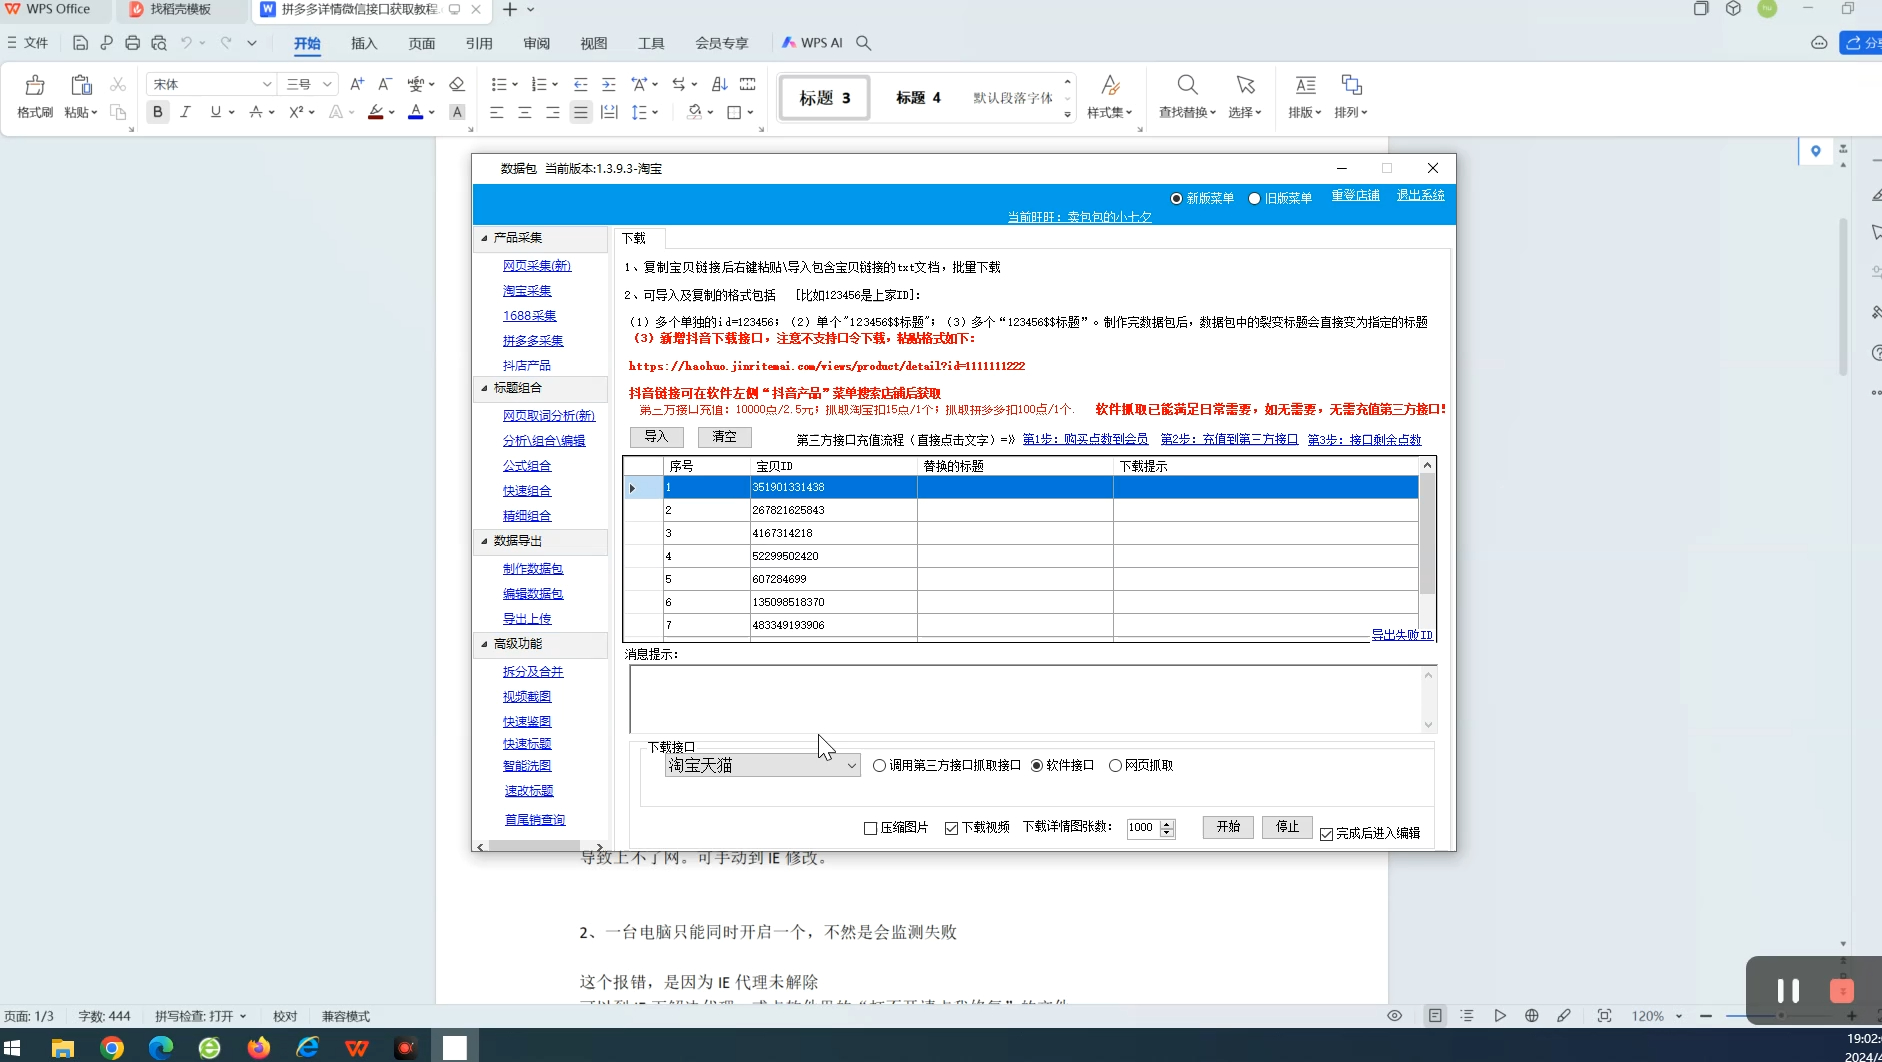Image resolution: width=1882 pixels, height=1062 pixels.
Task: Click the 停止 stop button
Action: (x=1287, y=827)
